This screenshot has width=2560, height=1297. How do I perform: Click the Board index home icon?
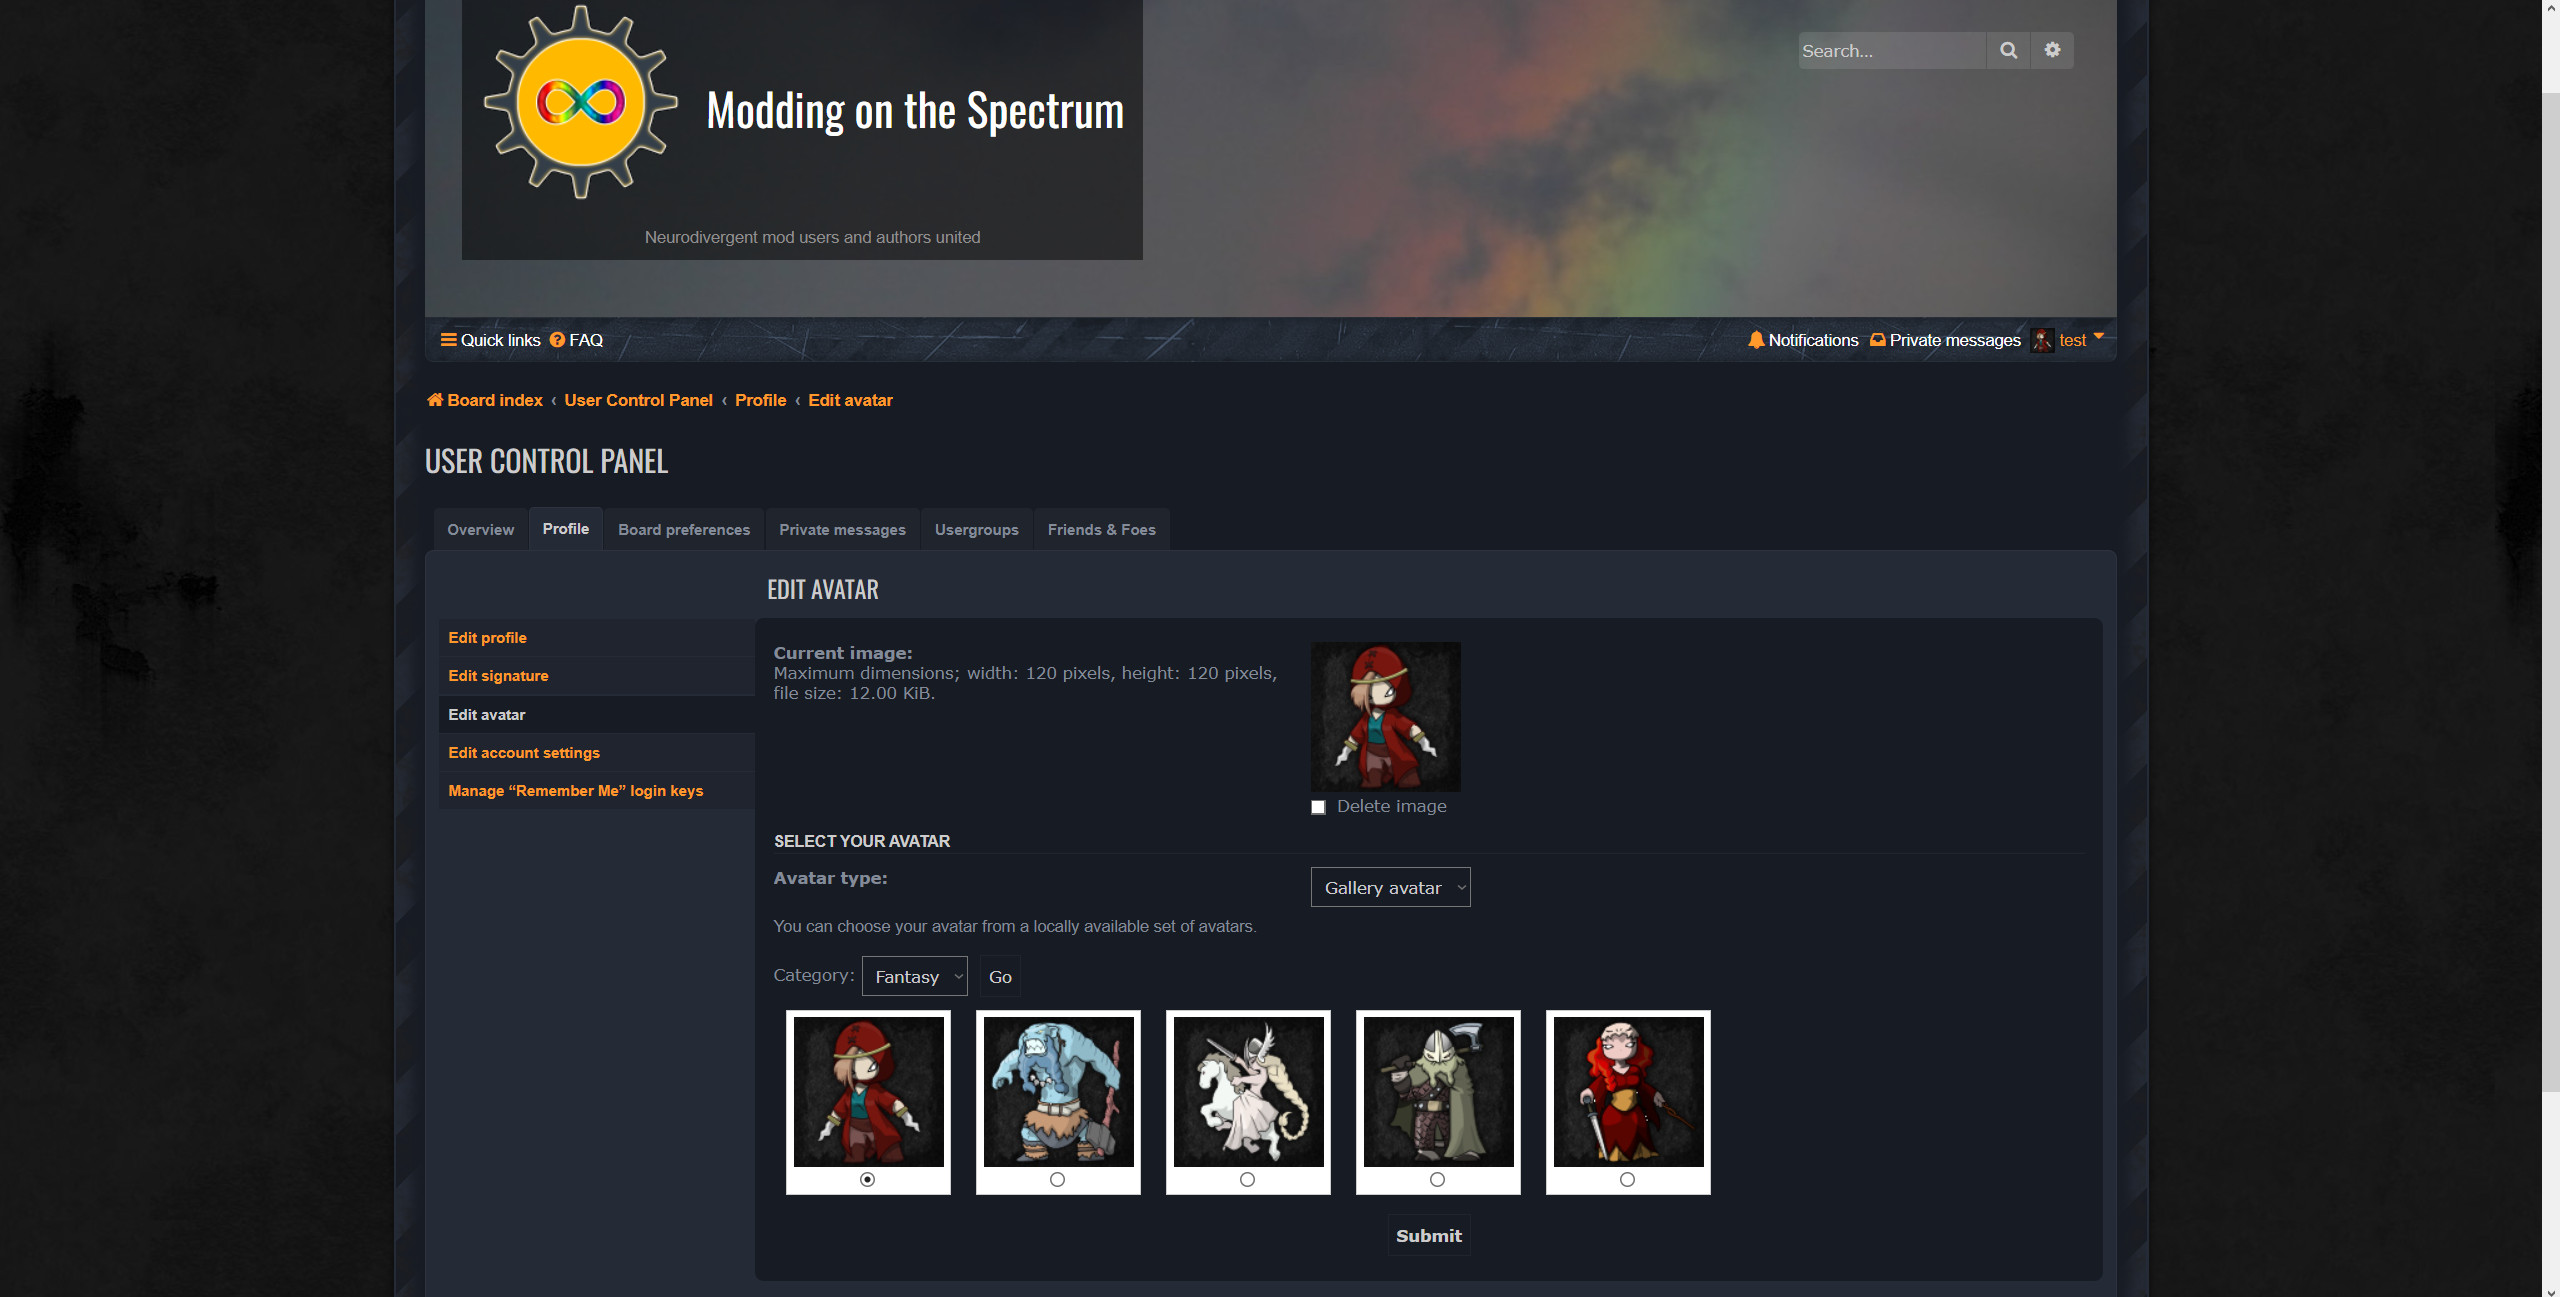[x=434, y=400]
